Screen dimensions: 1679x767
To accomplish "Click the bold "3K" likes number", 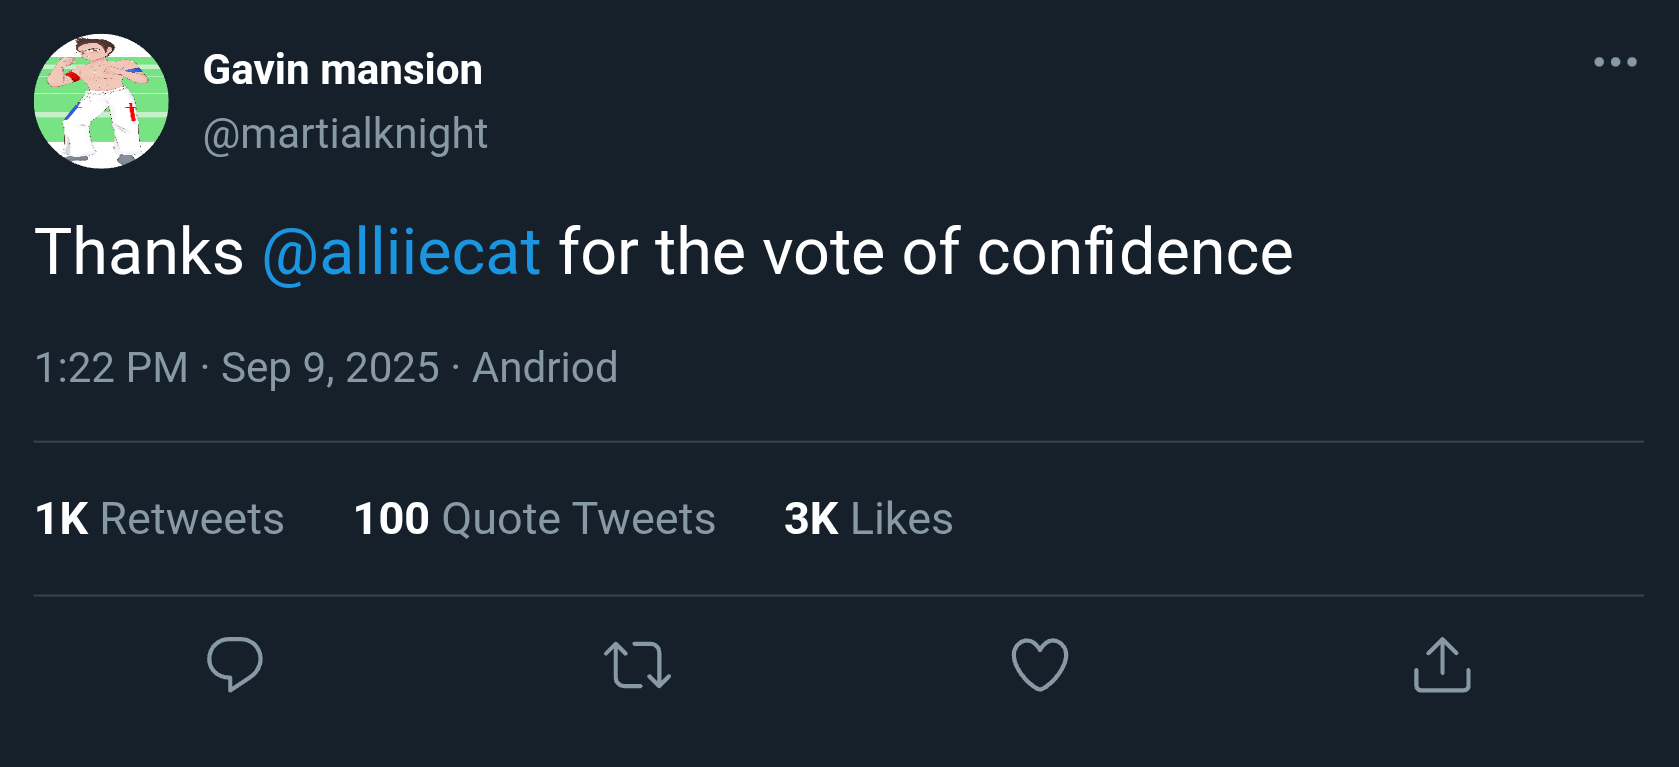I will point(811,519).
